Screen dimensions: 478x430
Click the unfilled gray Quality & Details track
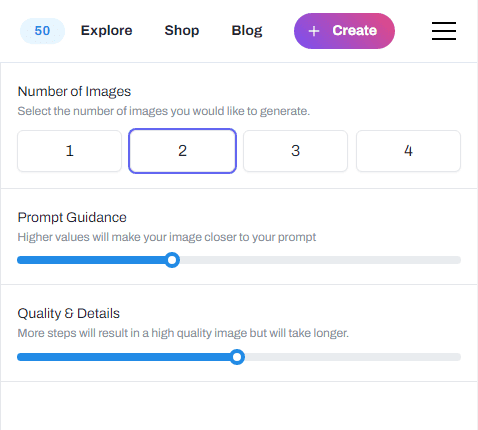pyautogui.click(x=353, y=357)
